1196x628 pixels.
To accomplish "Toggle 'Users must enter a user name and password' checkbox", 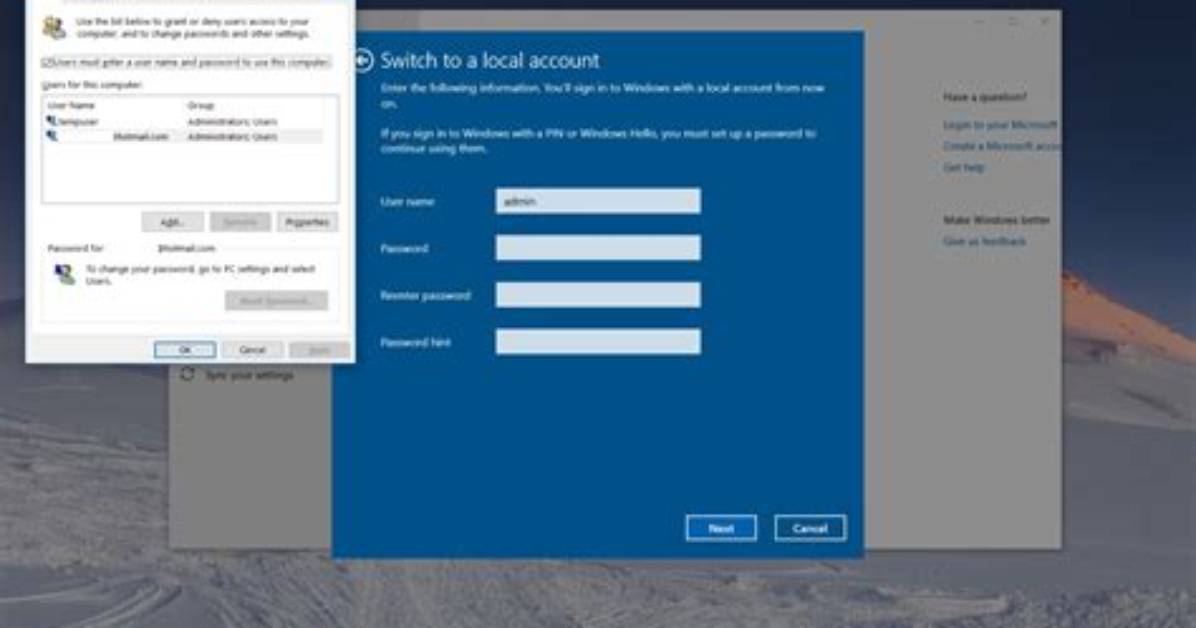I will click(45, 63).
